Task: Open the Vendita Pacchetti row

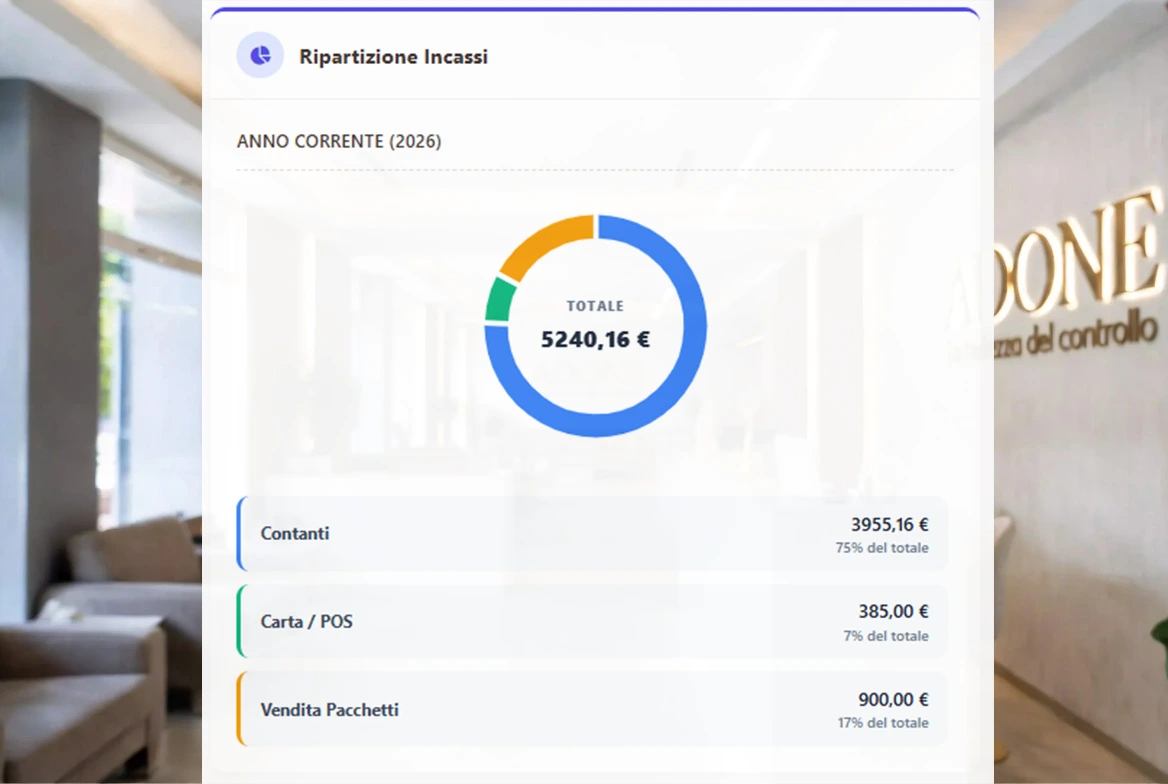Action: coord(330,710)
